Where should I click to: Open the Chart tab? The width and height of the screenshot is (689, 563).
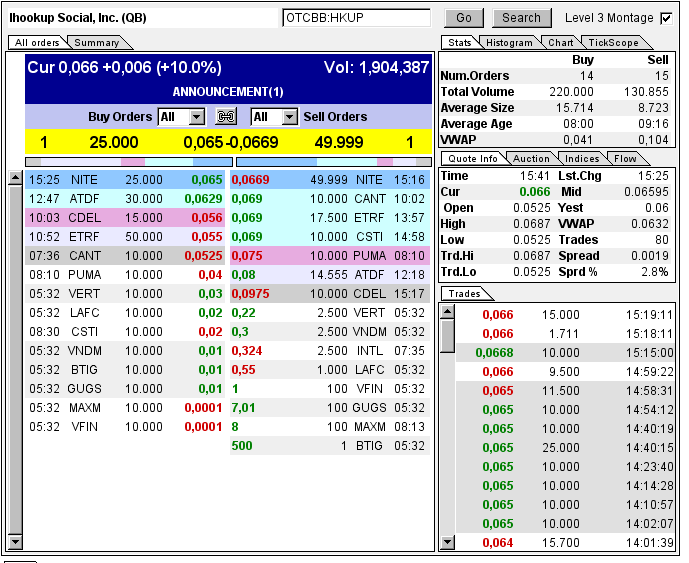pos(560,43)
